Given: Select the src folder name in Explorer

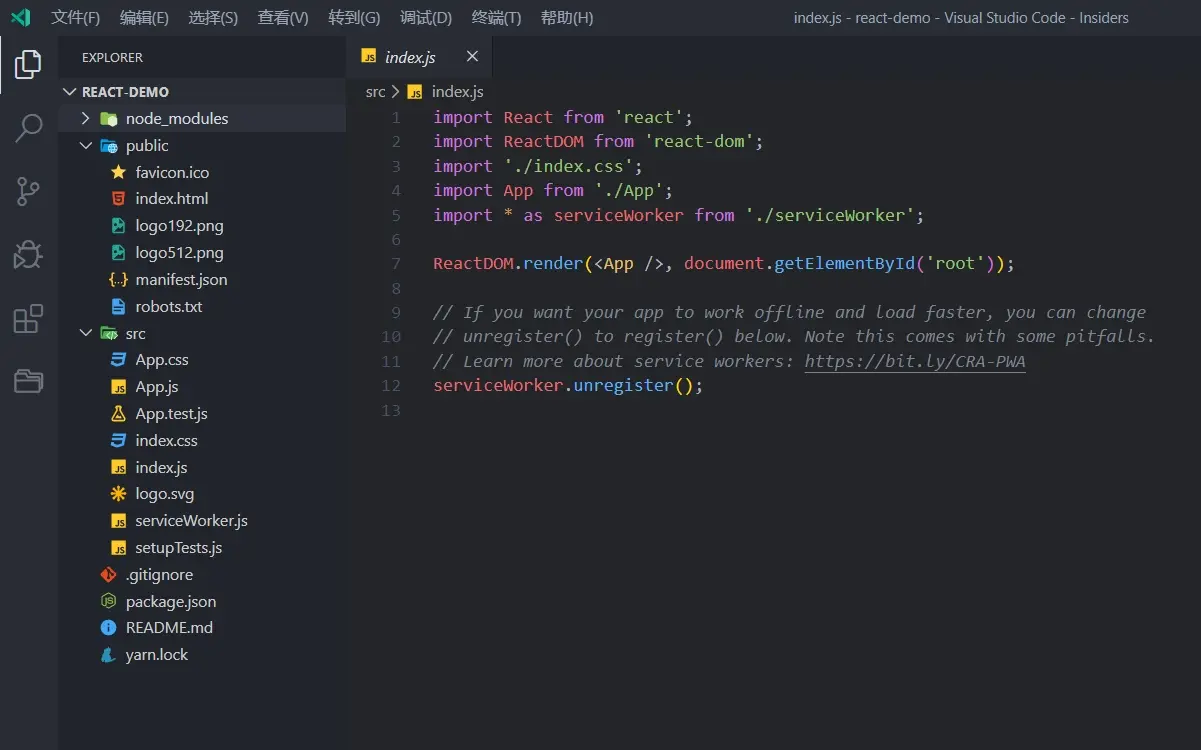Looking at the screenshot, I should (135, 333).
